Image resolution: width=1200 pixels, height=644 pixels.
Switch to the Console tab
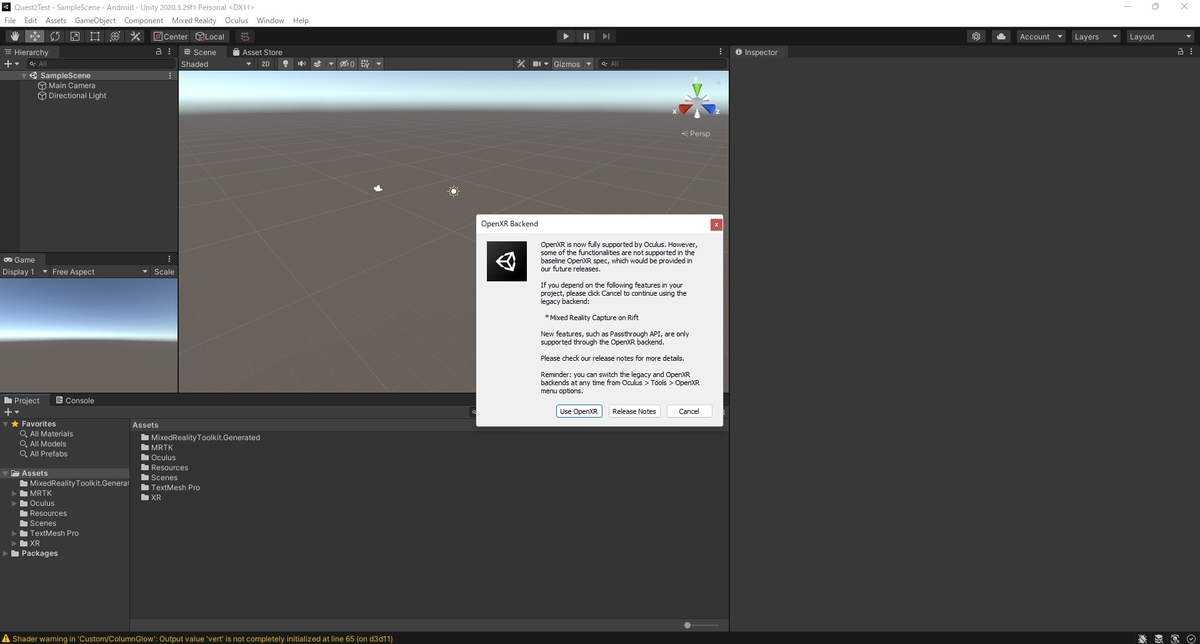point(75,400)
